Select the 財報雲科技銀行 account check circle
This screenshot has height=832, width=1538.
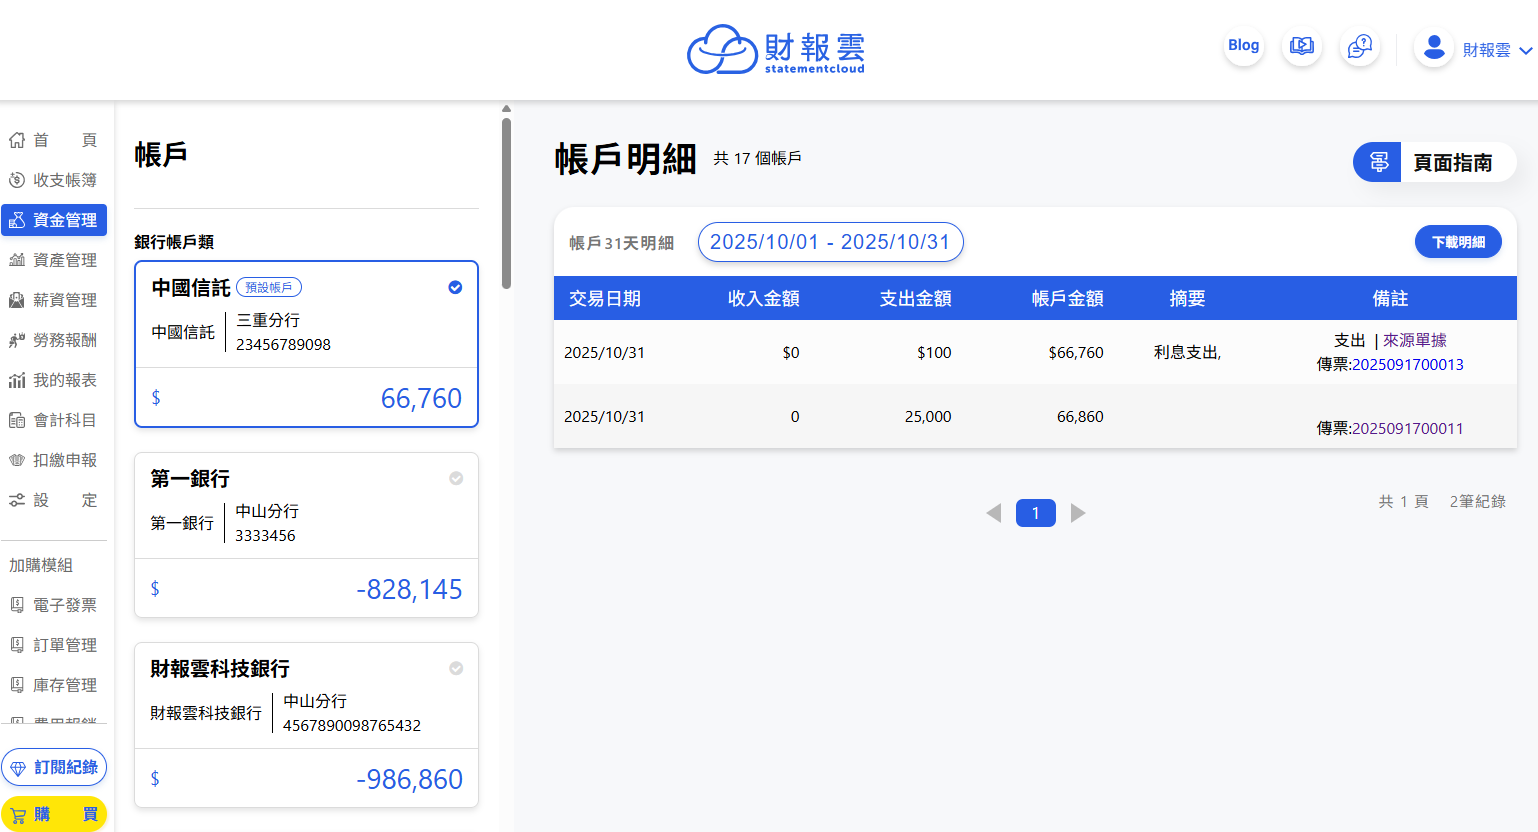pyautogui.click(x=456, y=668)
